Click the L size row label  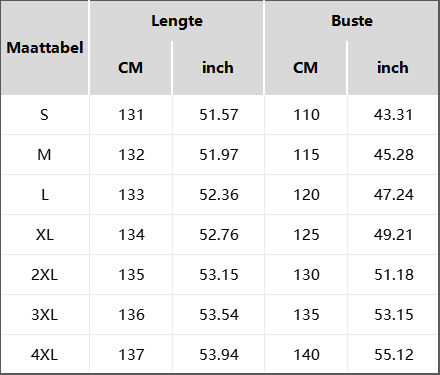coord(44,195)
